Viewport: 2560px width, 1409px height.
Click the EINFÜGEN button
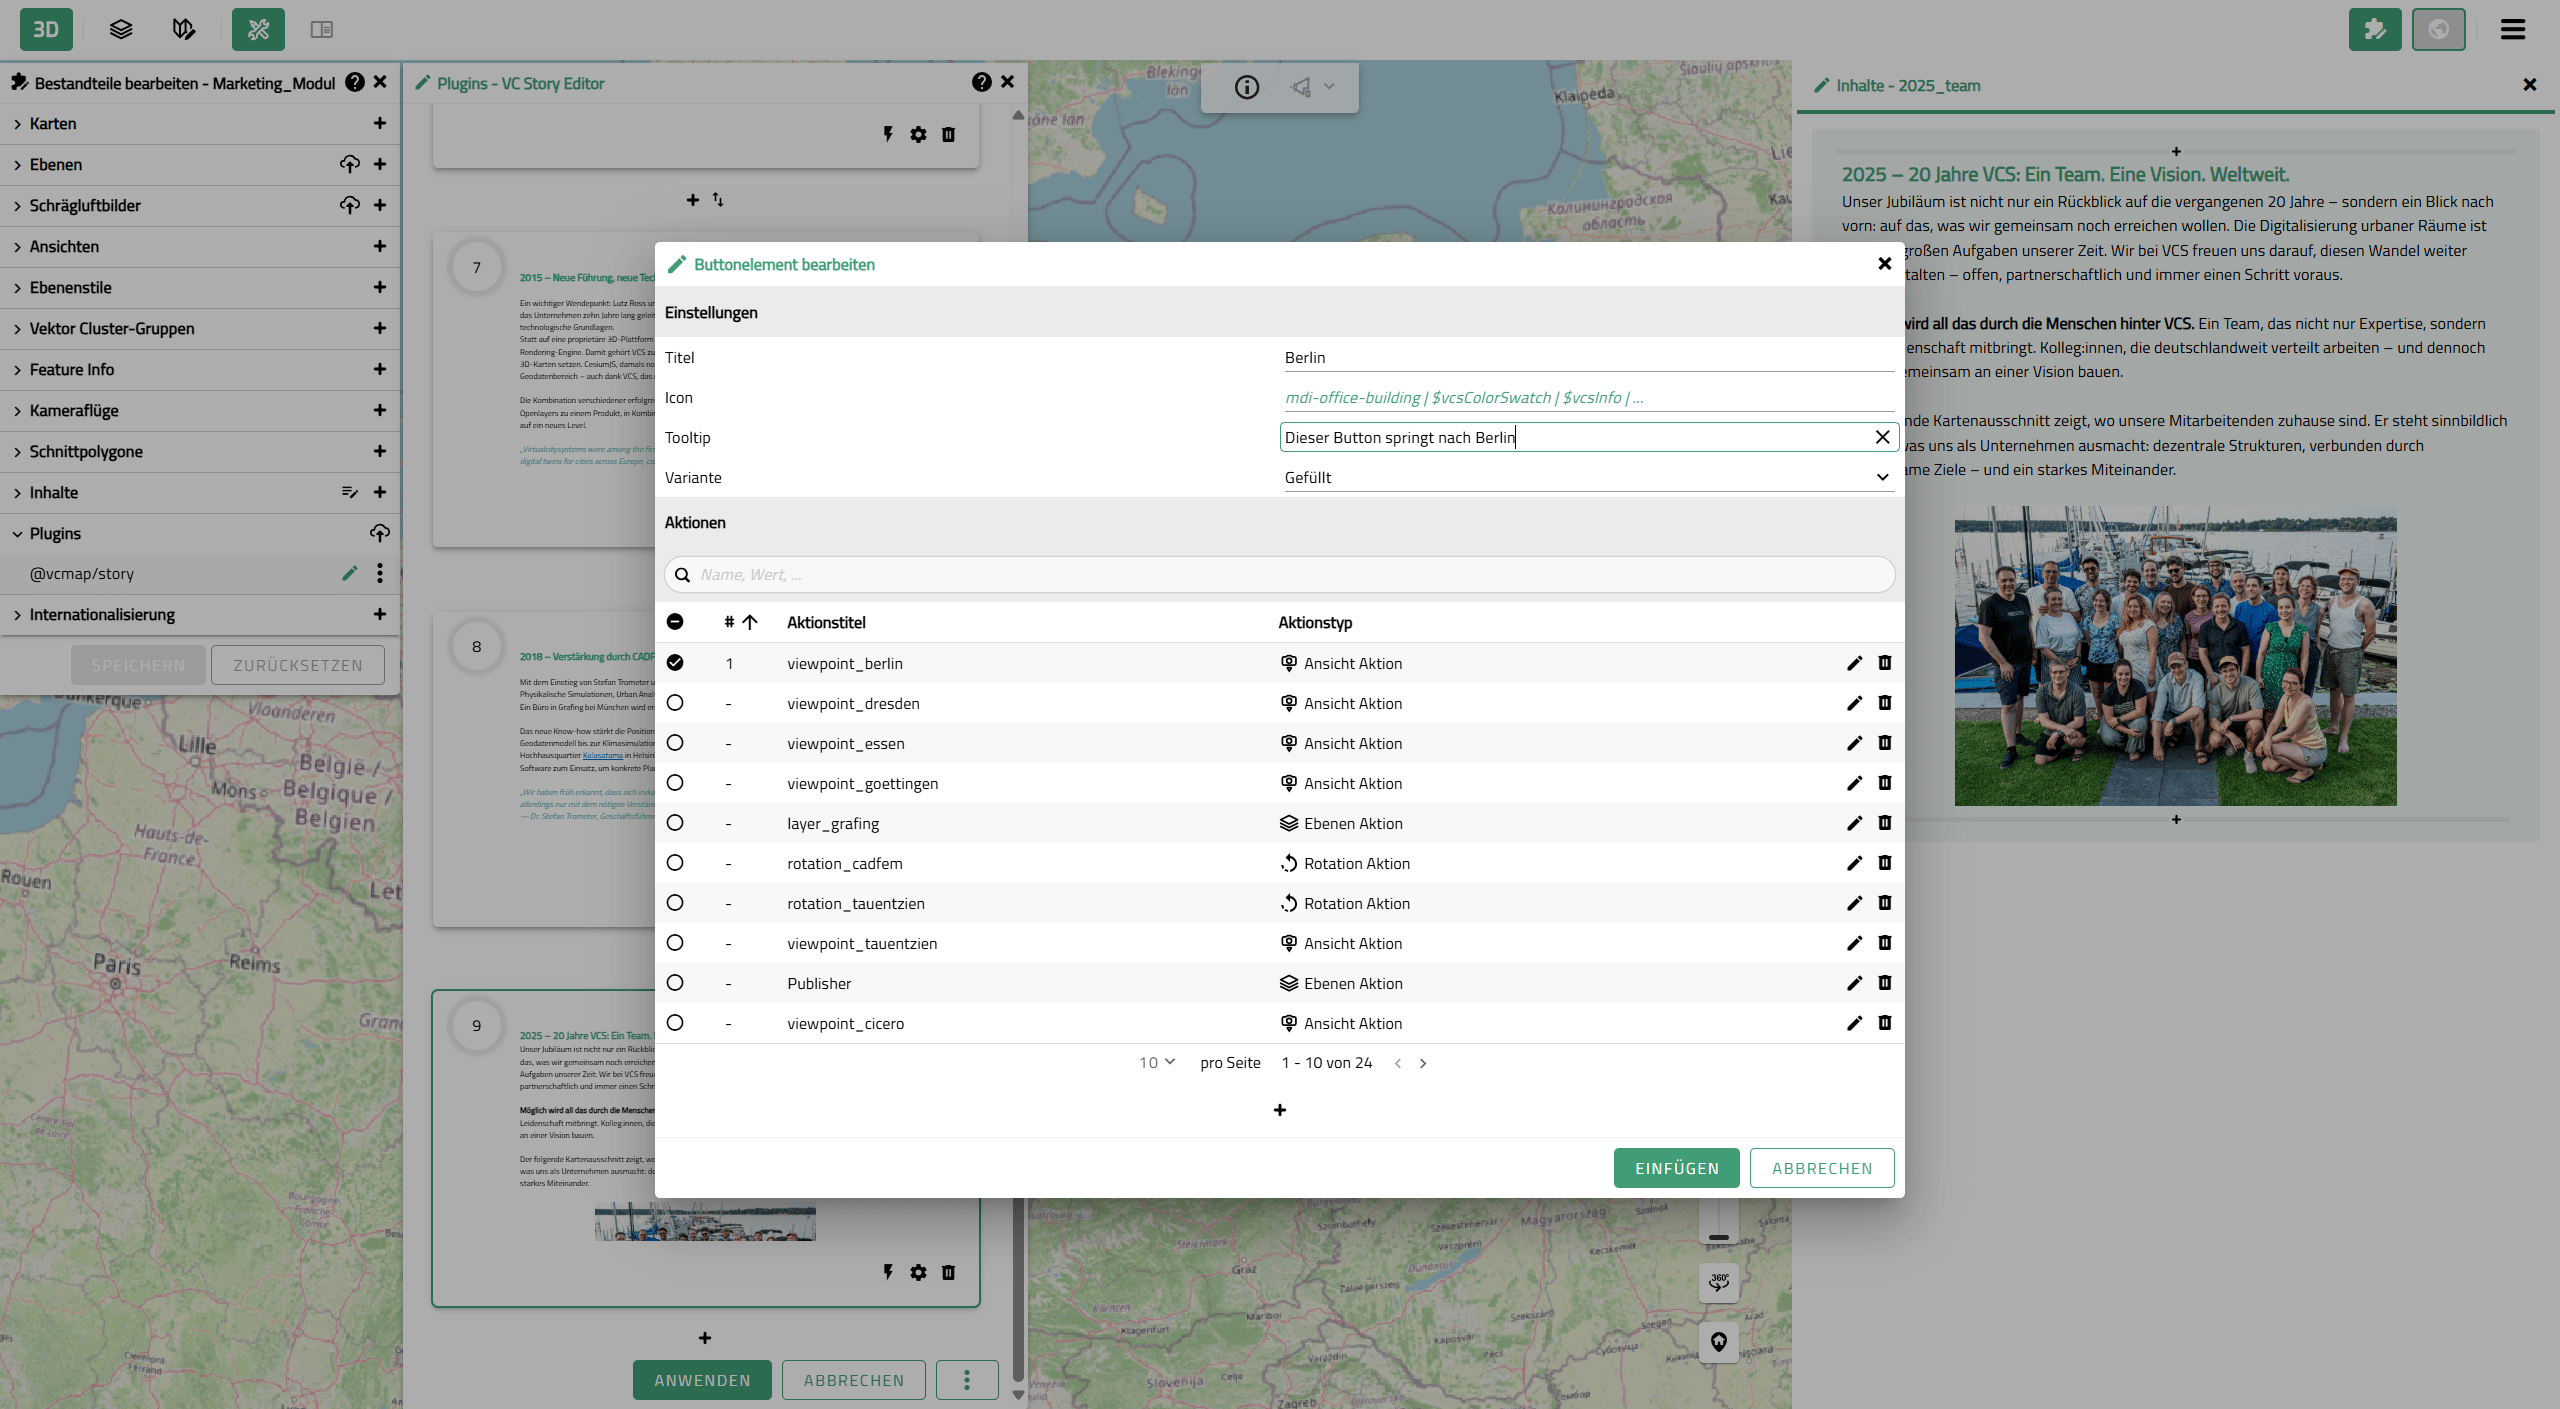tap(1677, 1168)
